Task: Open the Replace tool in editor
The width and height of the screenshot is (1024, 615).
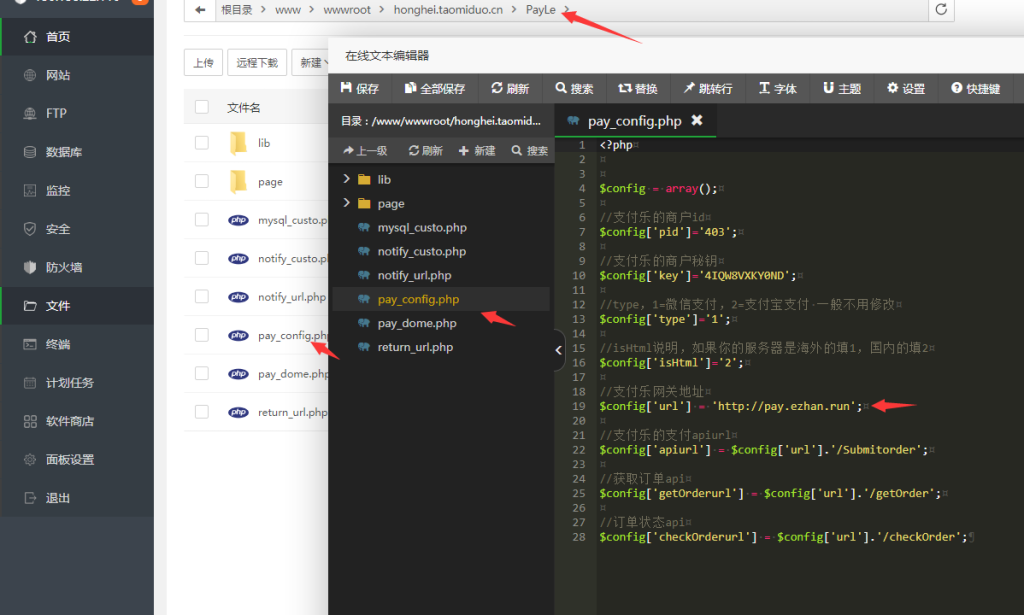Action: (x=638, y=88)
